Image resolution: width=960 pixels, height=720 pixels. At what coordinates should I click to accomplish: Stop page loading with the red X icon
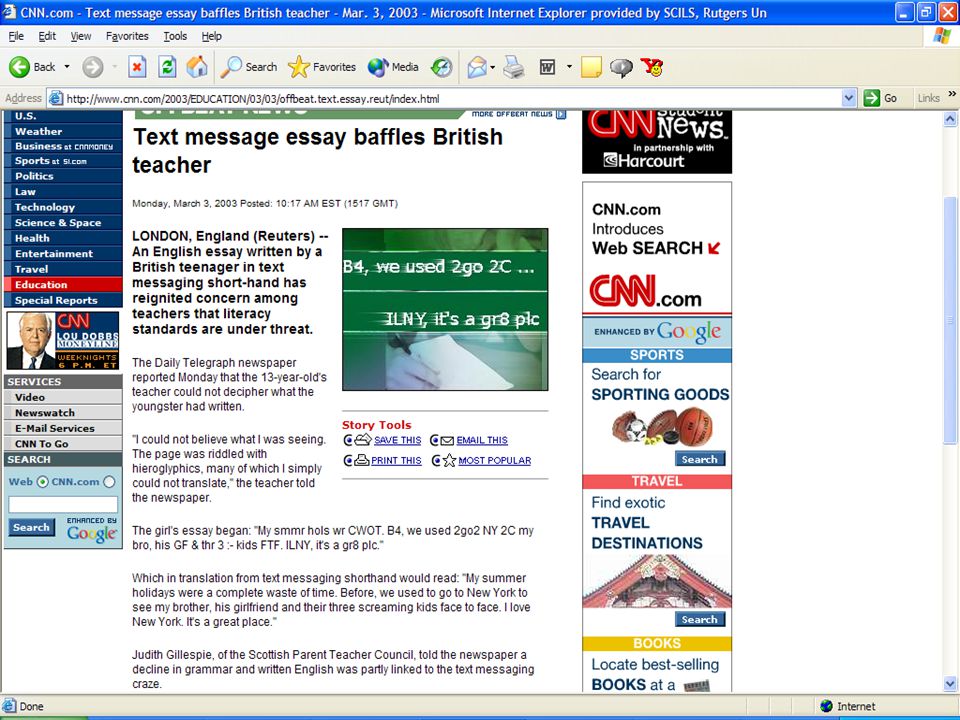coord(137,67)
